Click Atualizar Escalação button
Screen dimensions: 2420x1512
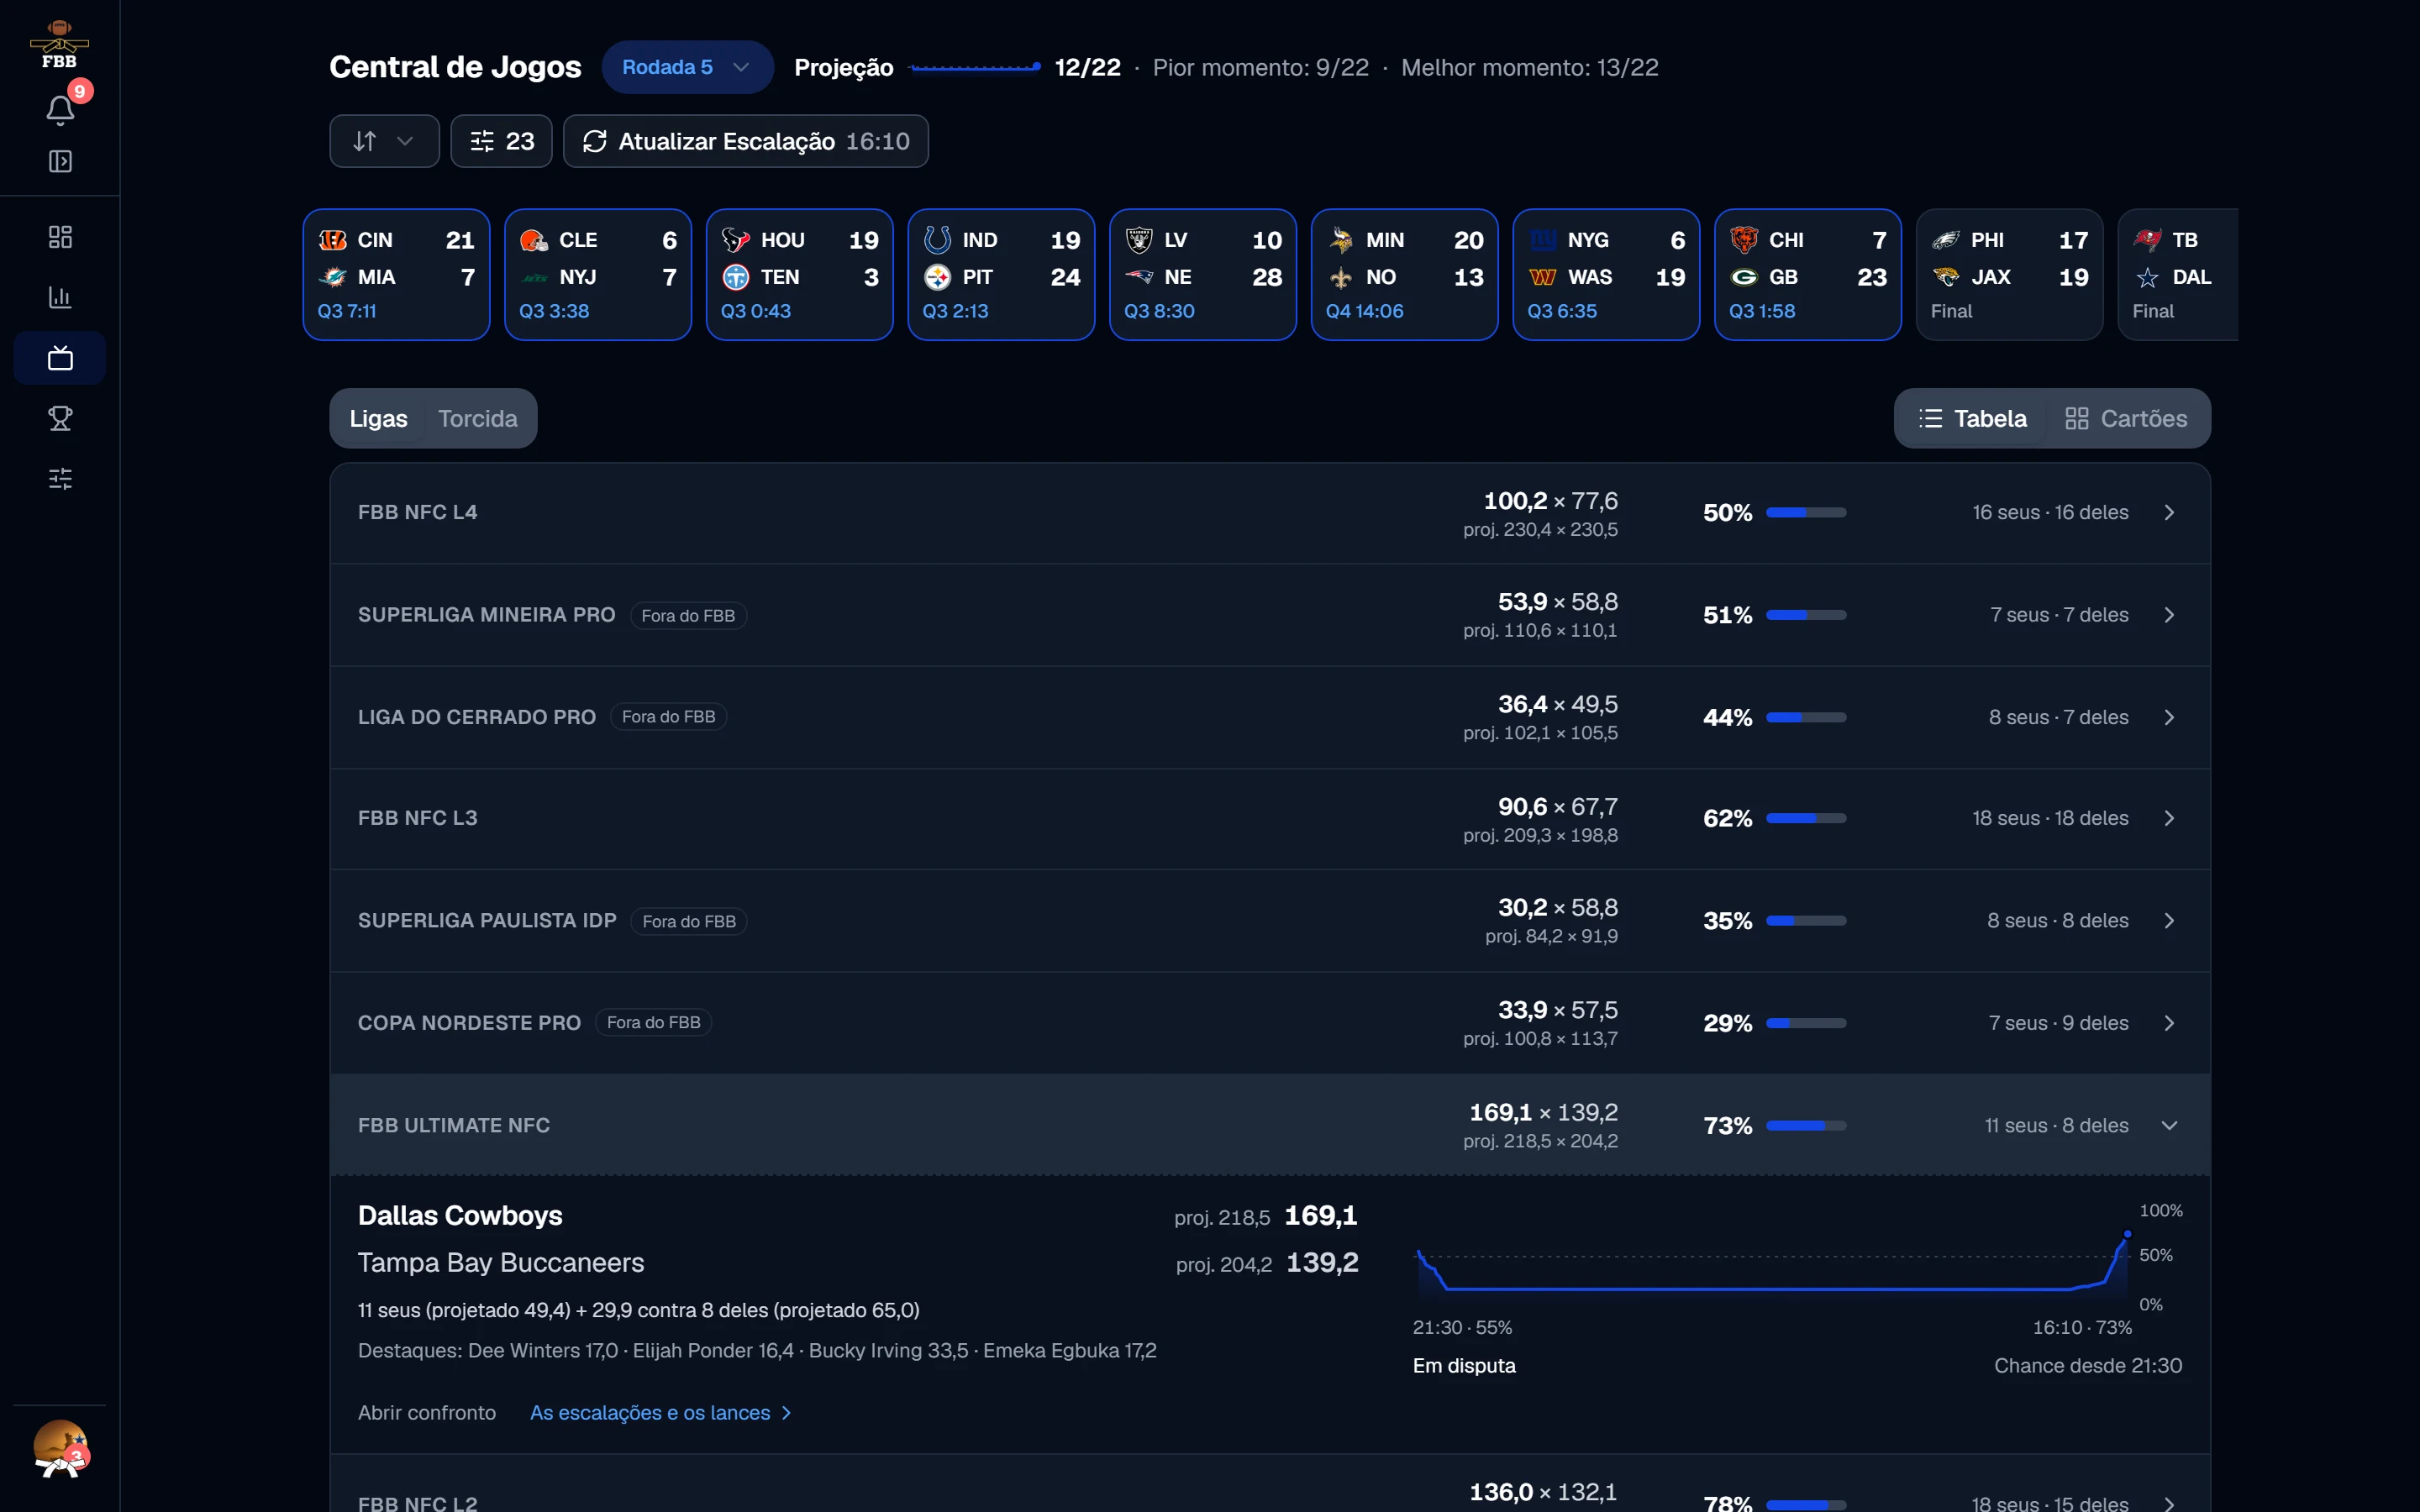point(746,141)
